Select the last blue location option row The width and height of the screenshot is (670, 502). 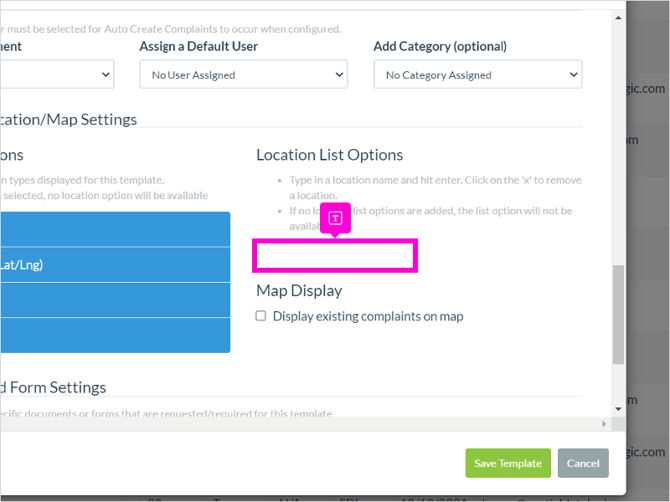click(115, 335)
